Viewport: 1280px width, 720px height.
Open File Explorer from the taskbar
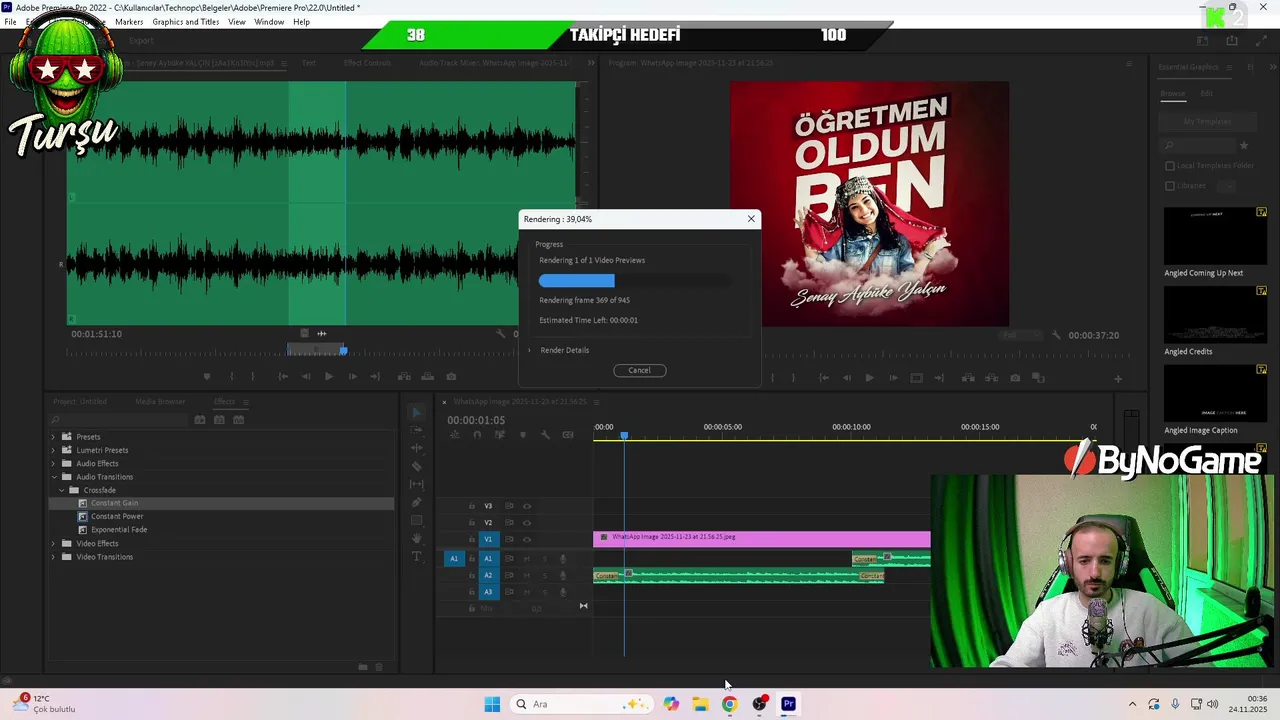point(700,704)
